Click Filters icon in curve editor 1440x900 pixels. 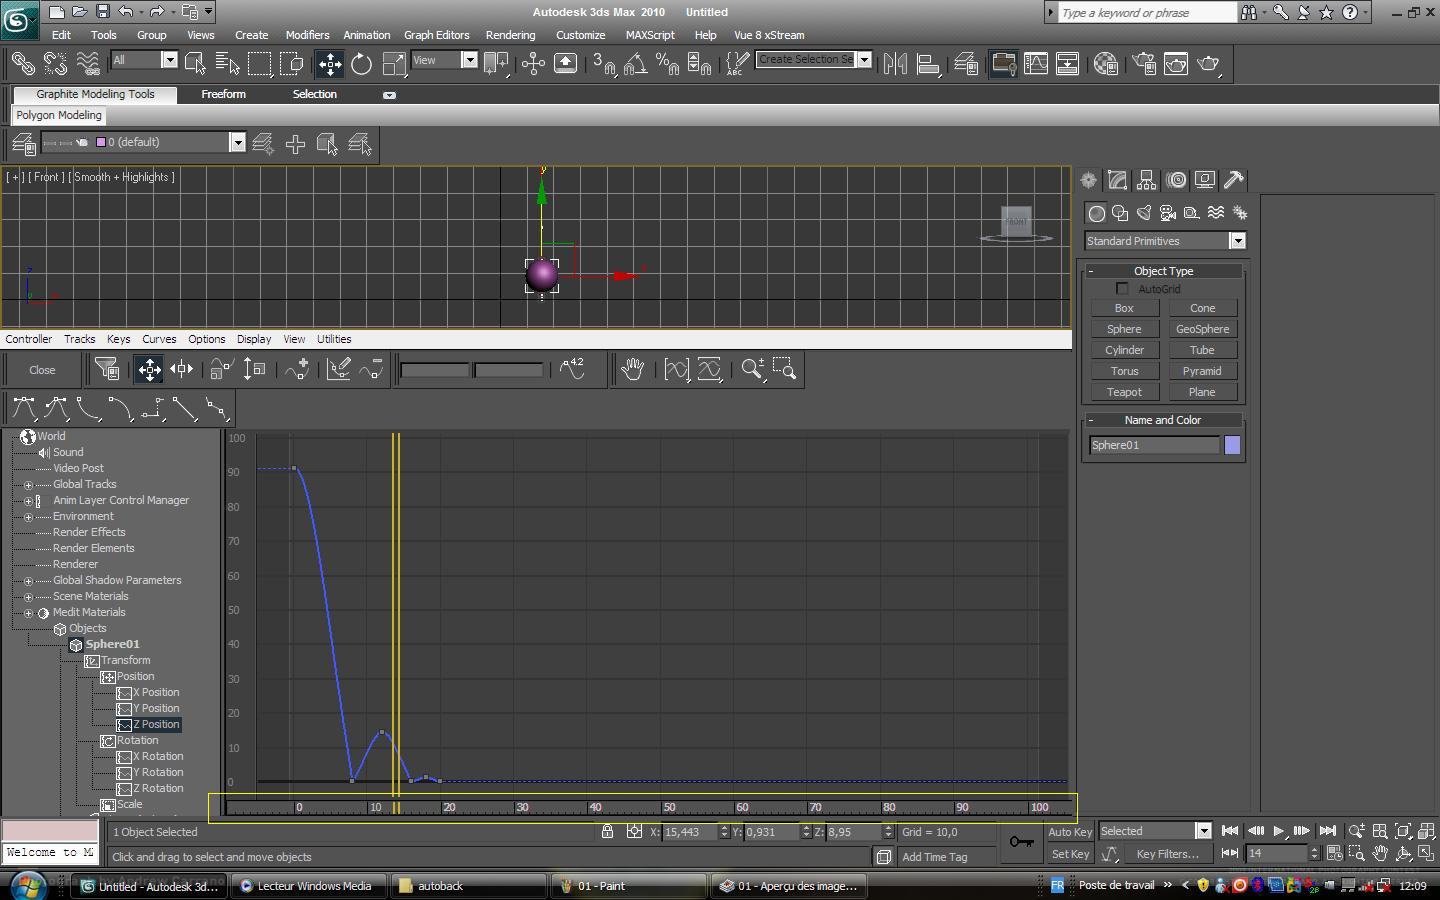[107, 370]
